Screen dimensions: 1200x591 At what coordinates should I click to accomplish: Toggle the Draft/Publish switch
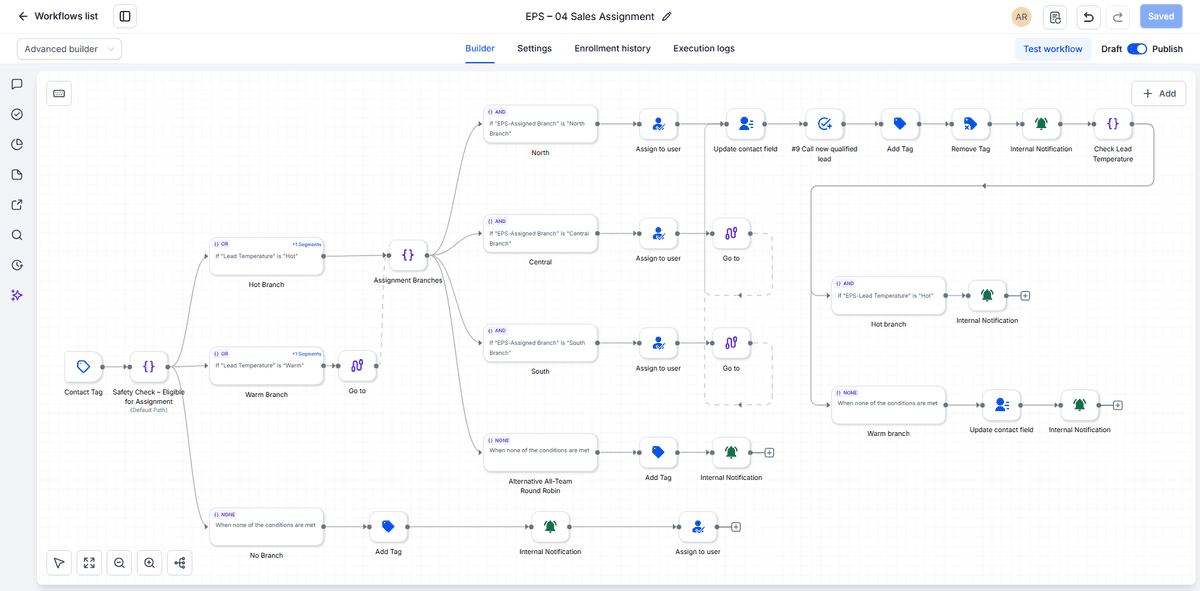click(x=1137, y=49)
